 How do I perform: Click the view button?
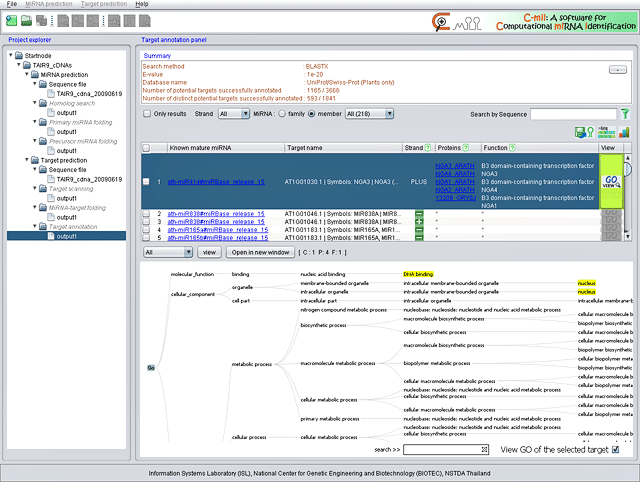209,252
